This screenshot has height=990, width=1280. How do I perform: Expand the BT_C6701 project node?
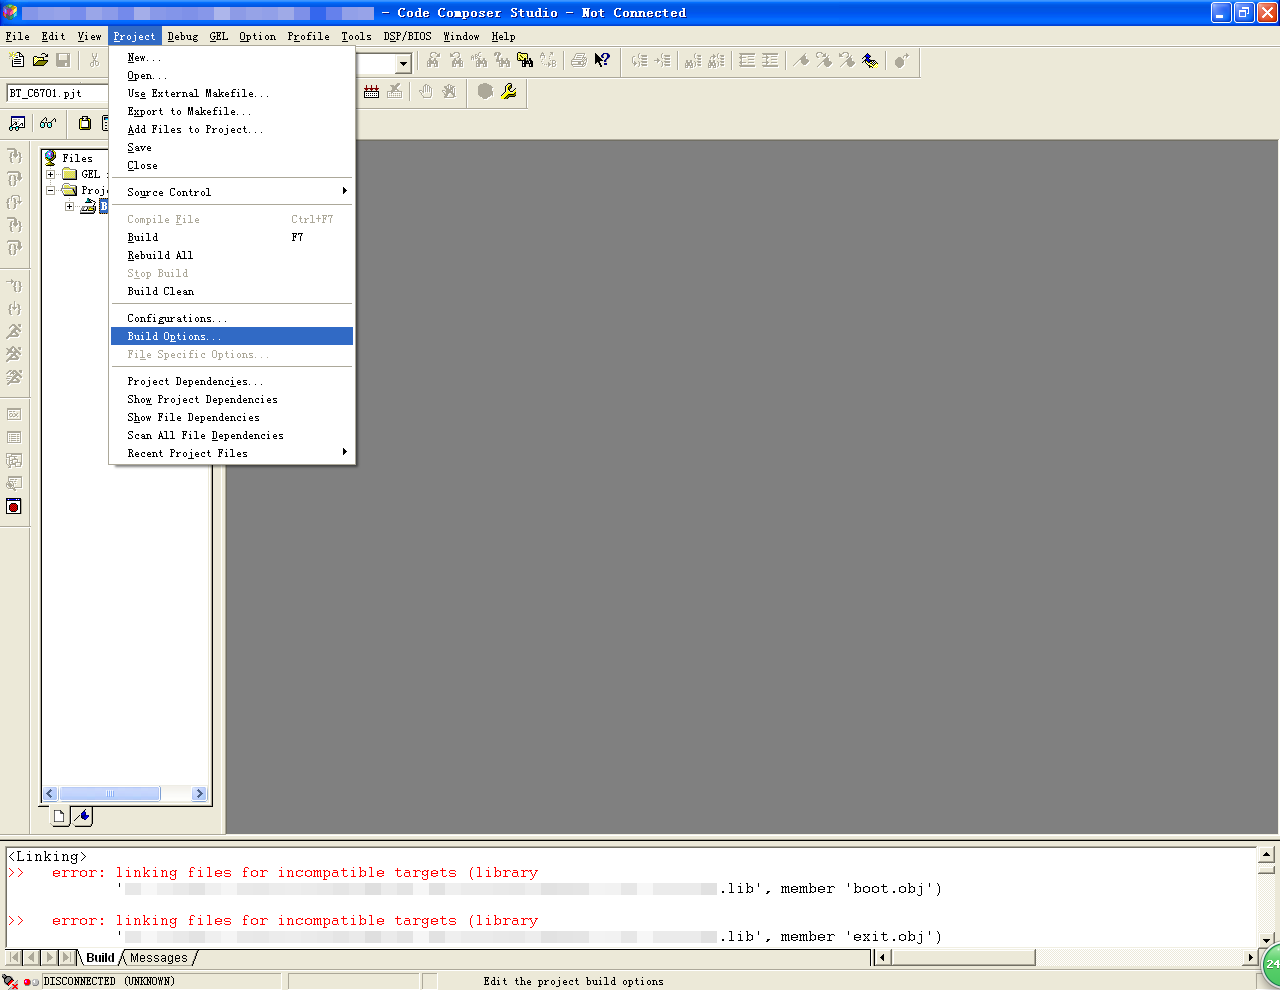pos(69,206)
